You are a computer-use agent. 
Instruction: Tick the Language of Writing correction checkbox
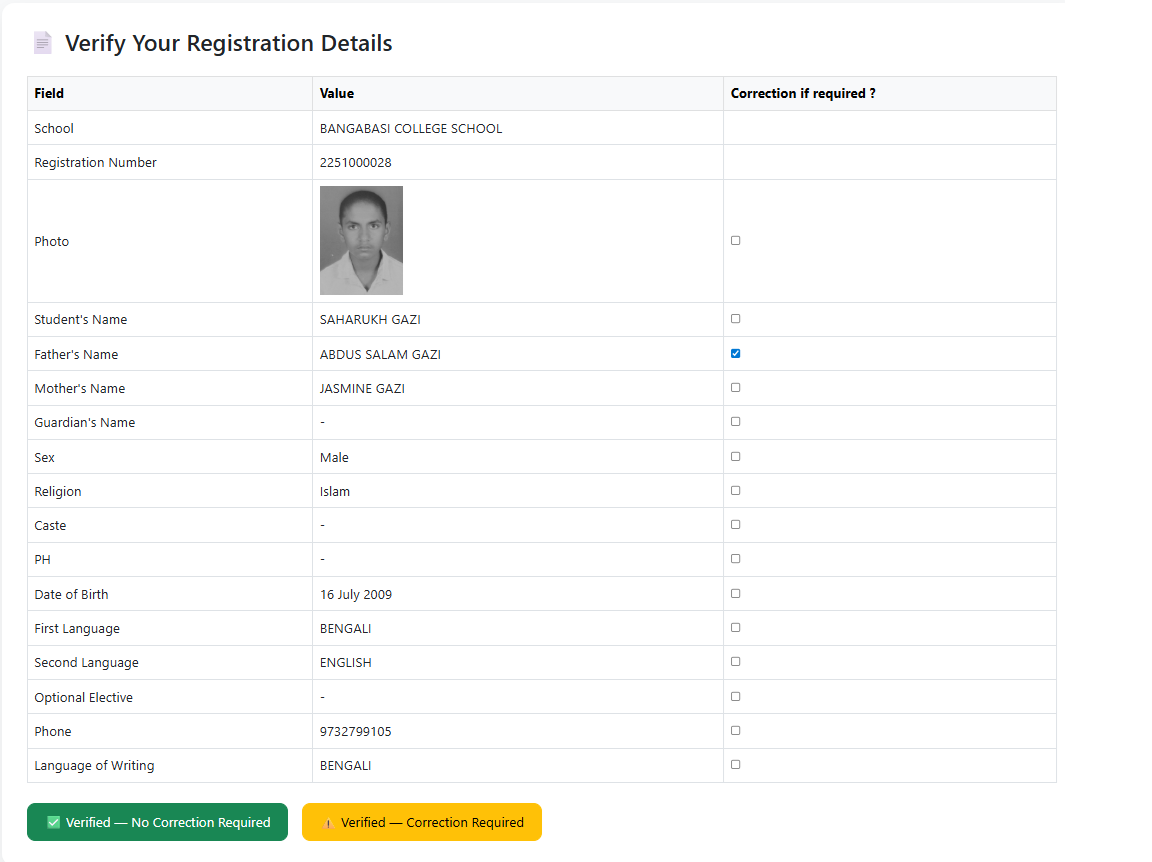[735, 764]
